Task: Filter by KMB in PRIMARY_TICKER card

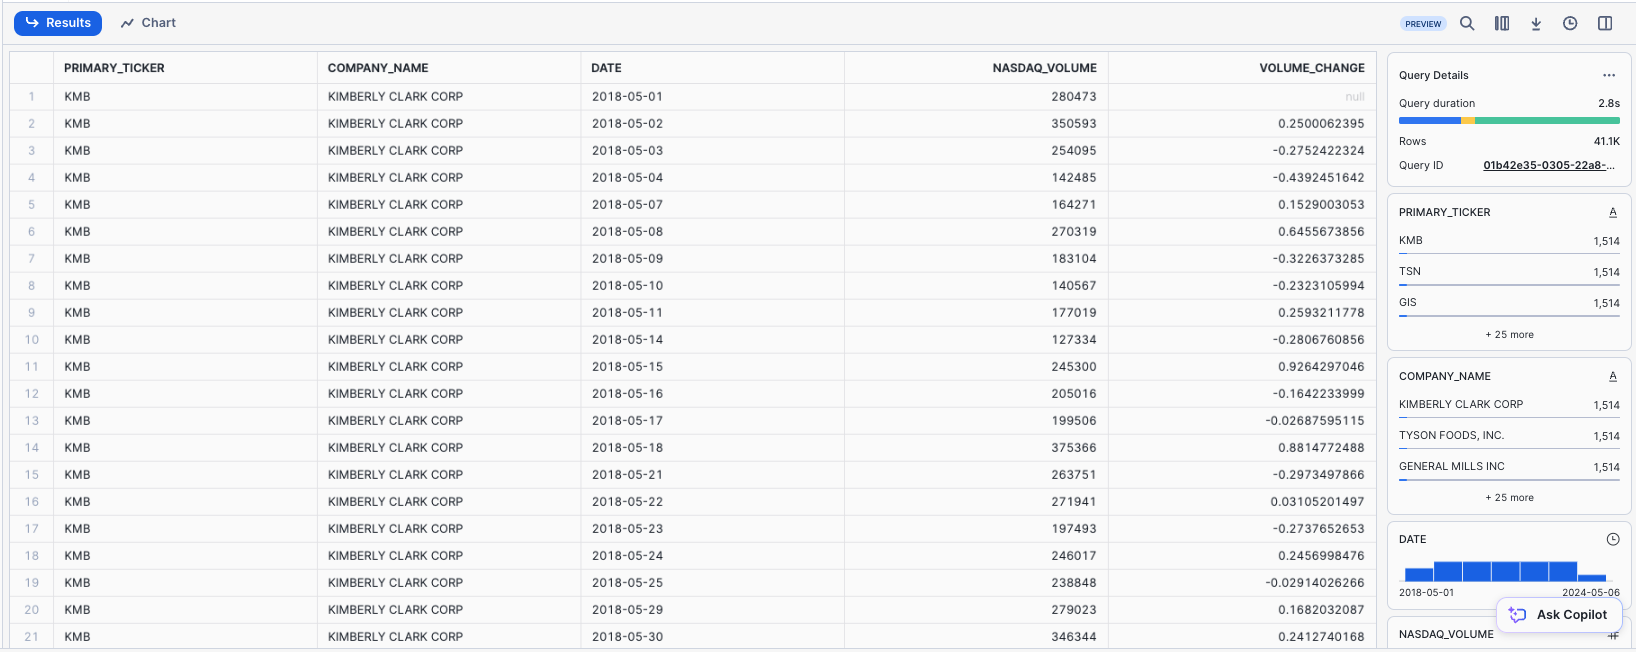Action: click(1509, 241)
